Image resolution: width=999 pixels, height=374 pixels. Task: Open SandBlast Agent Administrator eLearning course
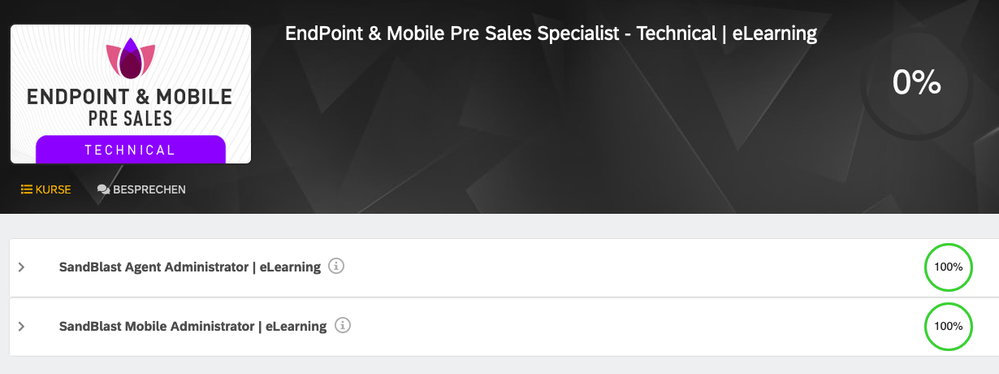coord(190,267)
